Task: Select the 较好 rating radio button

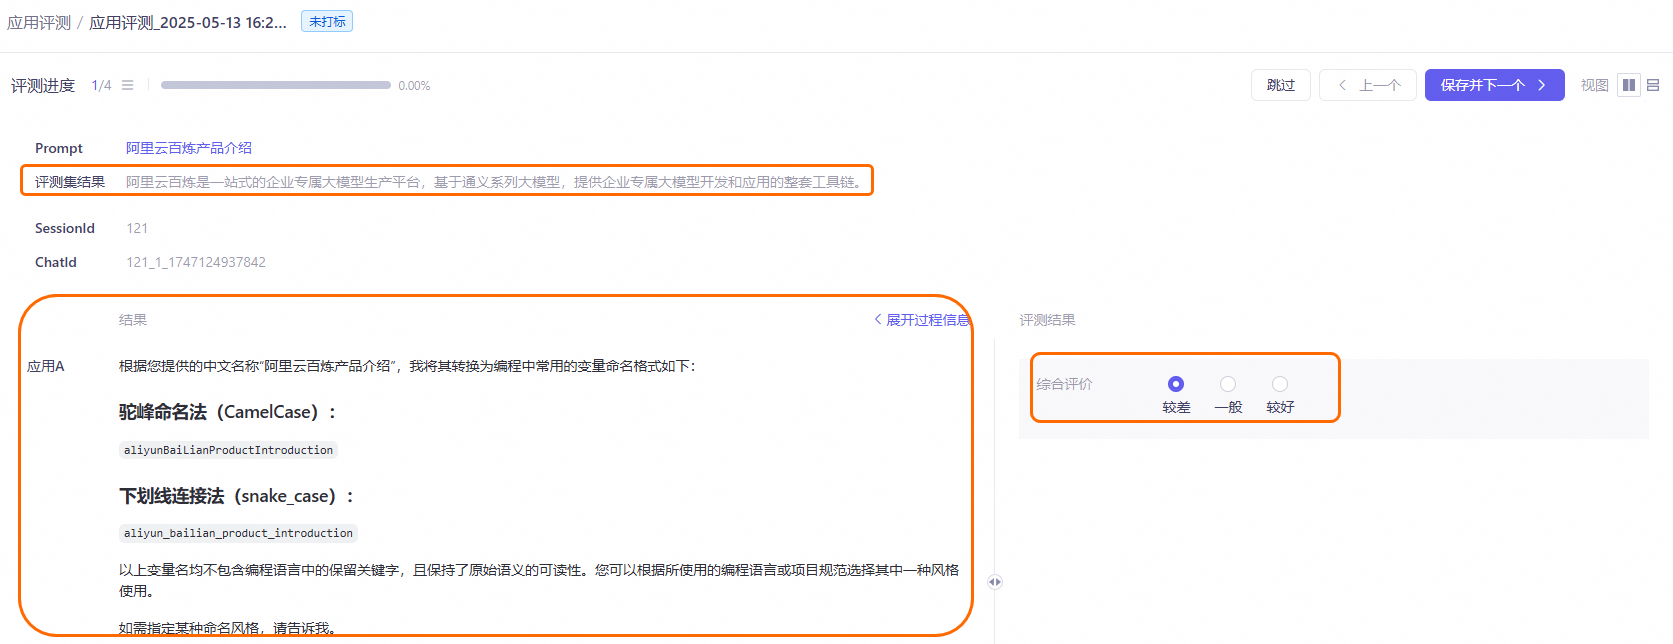Action: 1280,384
